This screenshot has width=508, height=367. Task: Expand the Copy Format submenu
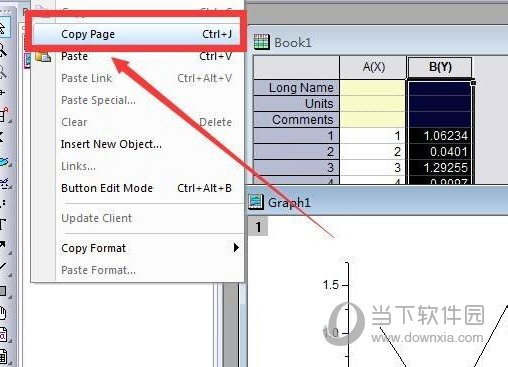tap(136, 248)
